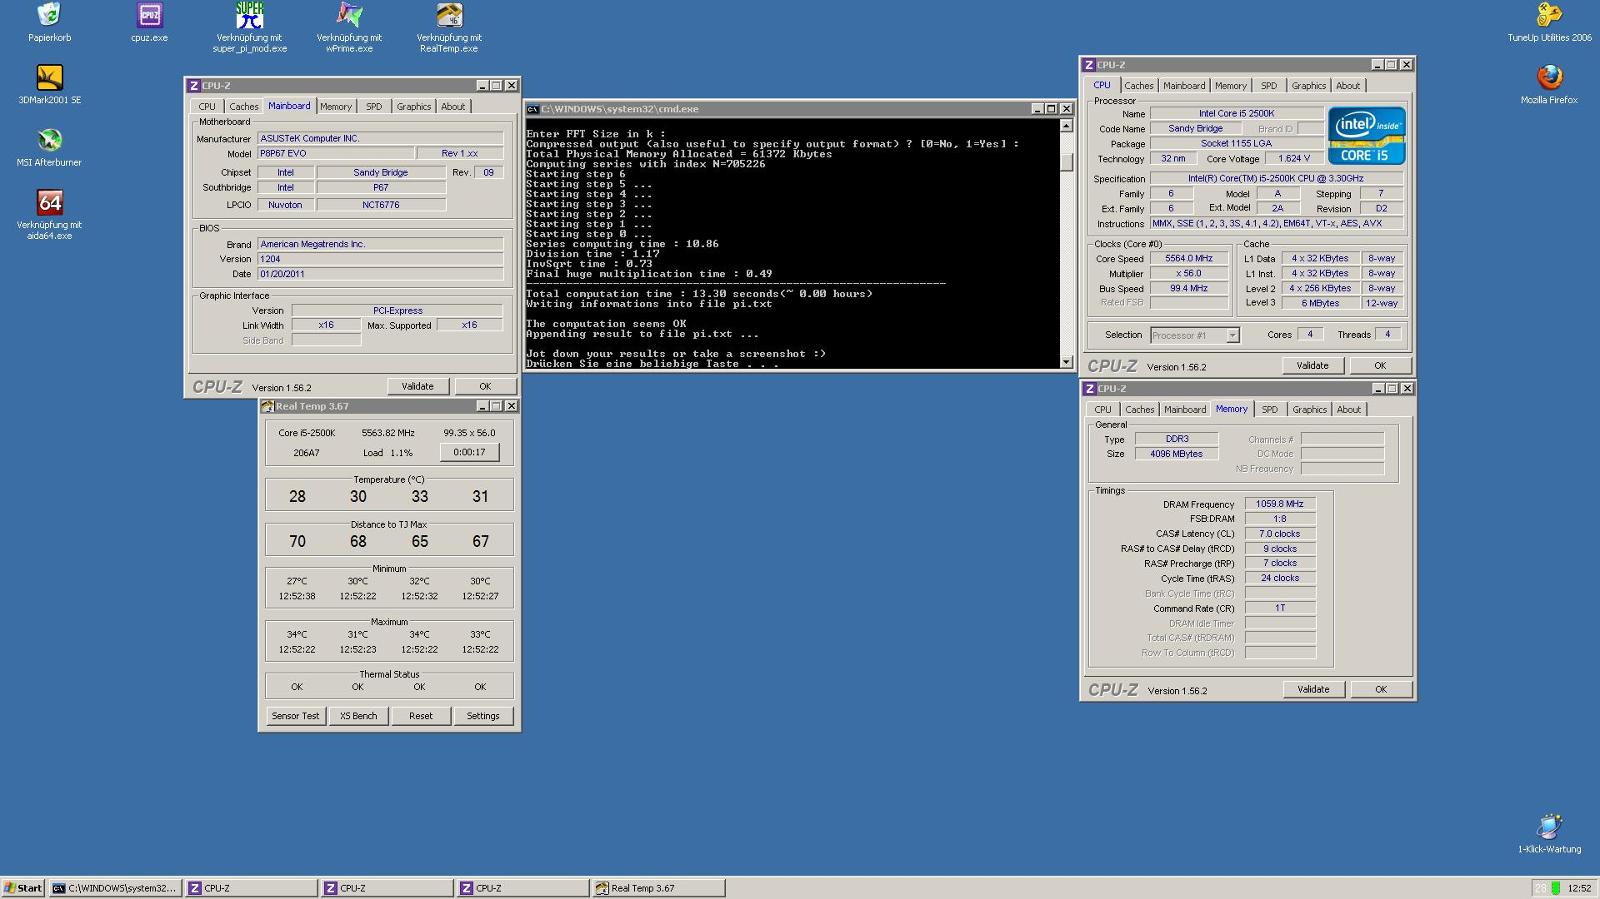Switch to Mainboard tab in CPU window
This screenshot has height=899, width=1600.
[x=1184, y=86]
